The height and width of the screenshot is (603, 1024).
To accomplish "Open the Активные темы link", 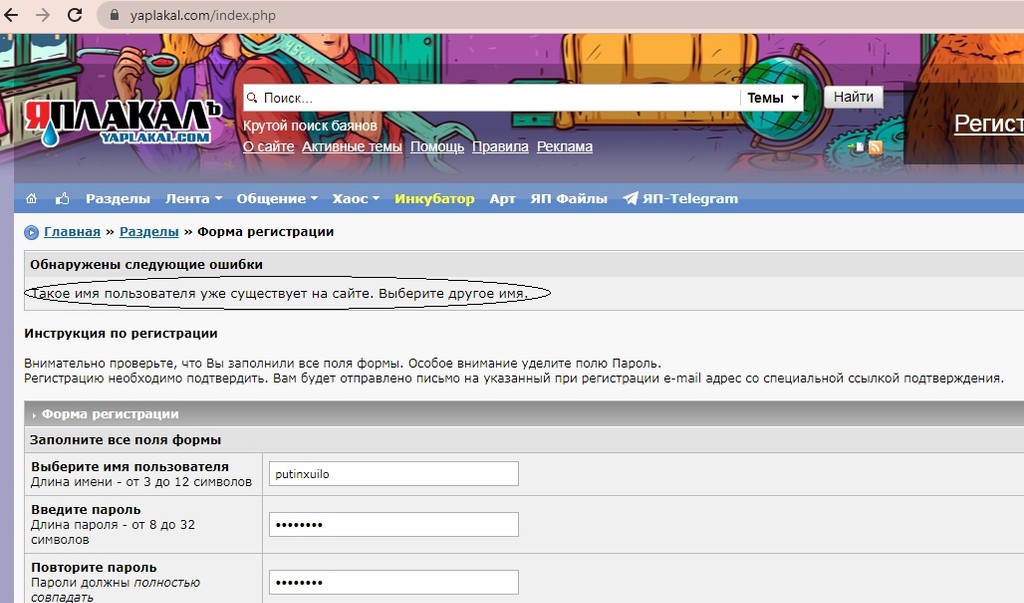I will point(351,146).
